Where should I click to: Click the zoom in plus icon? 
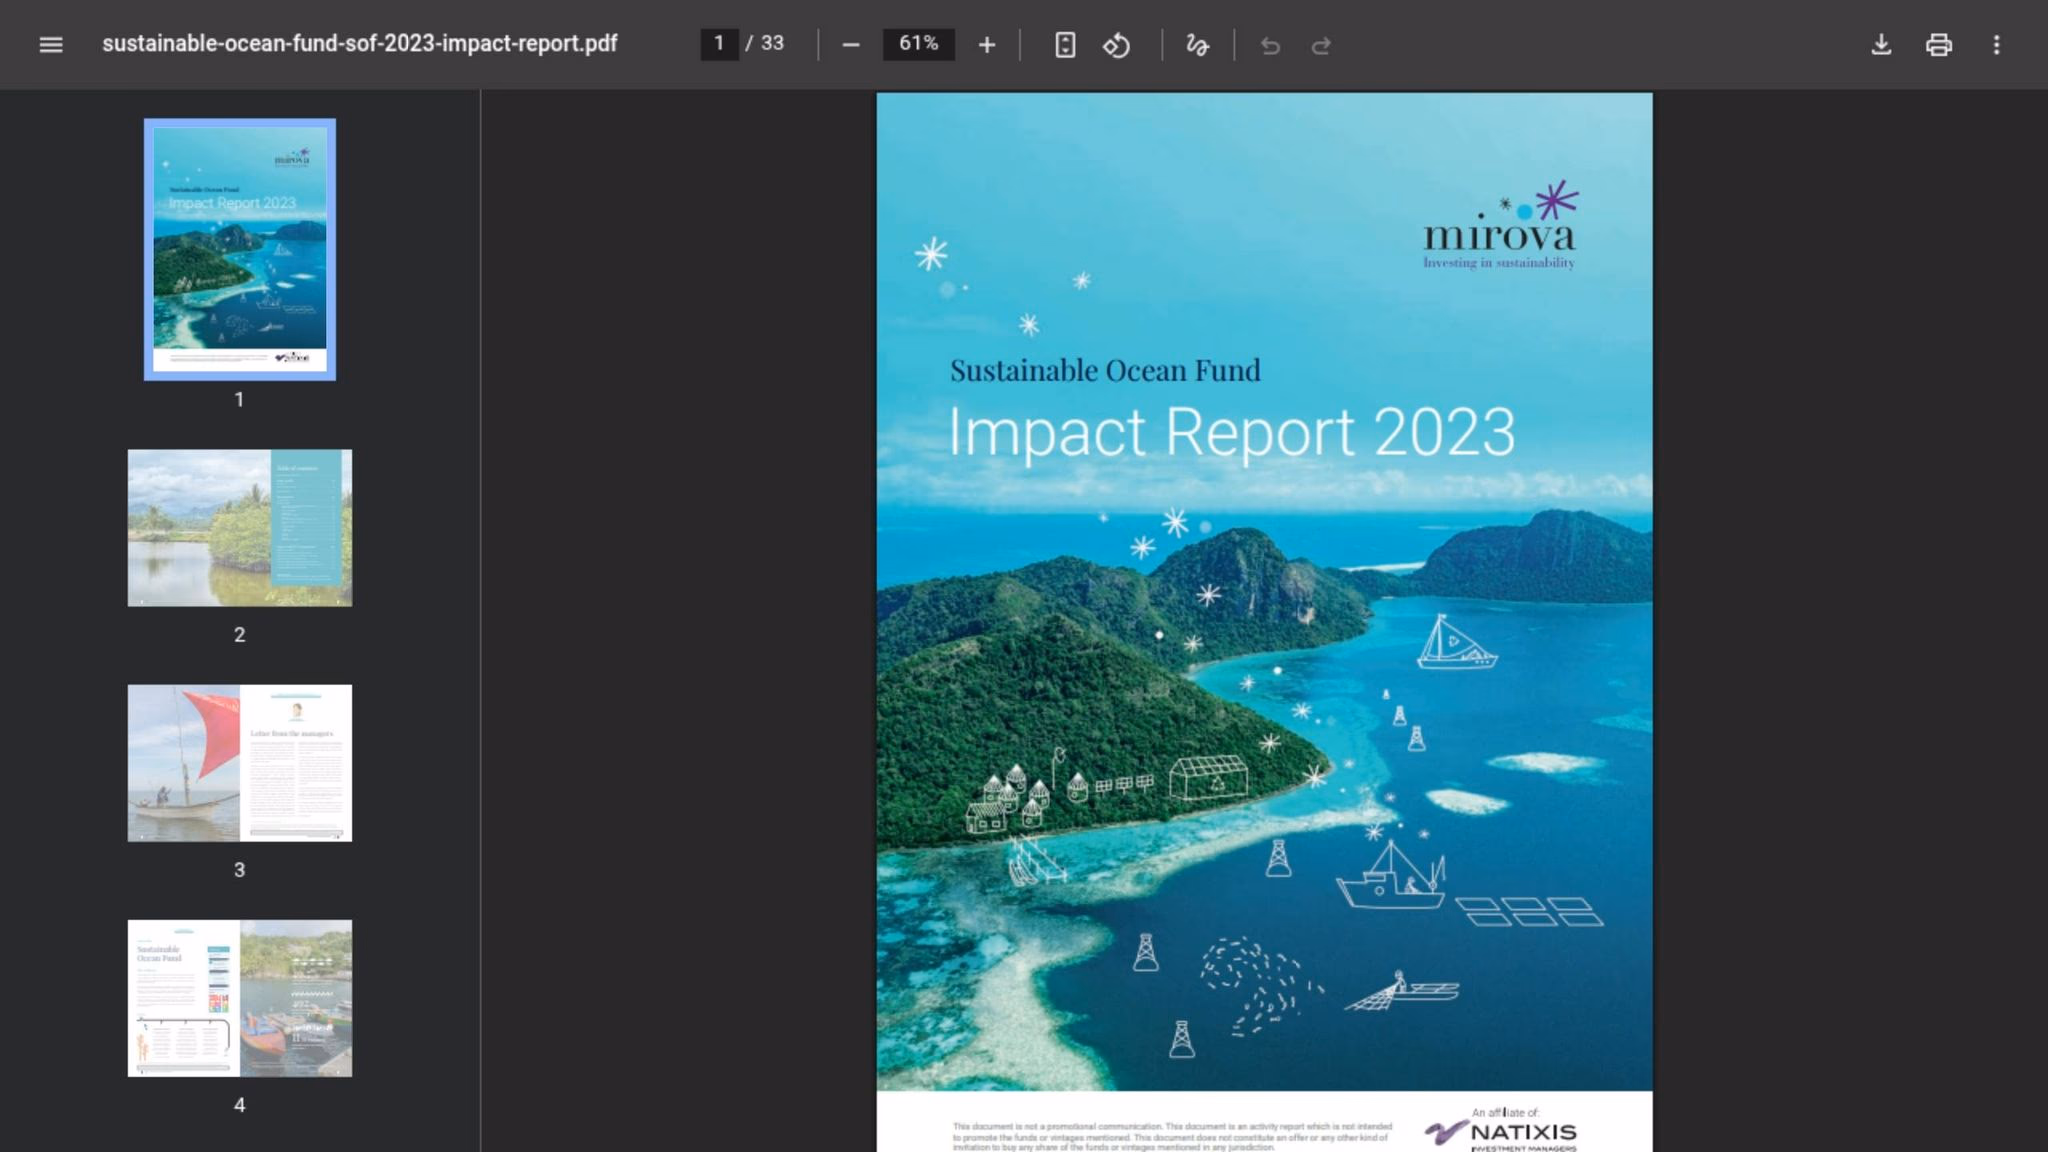[x=986, y=45]
